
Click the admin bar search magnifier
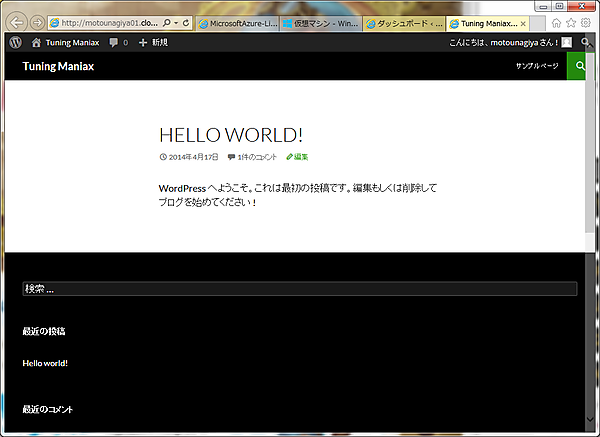click(584, 43)
